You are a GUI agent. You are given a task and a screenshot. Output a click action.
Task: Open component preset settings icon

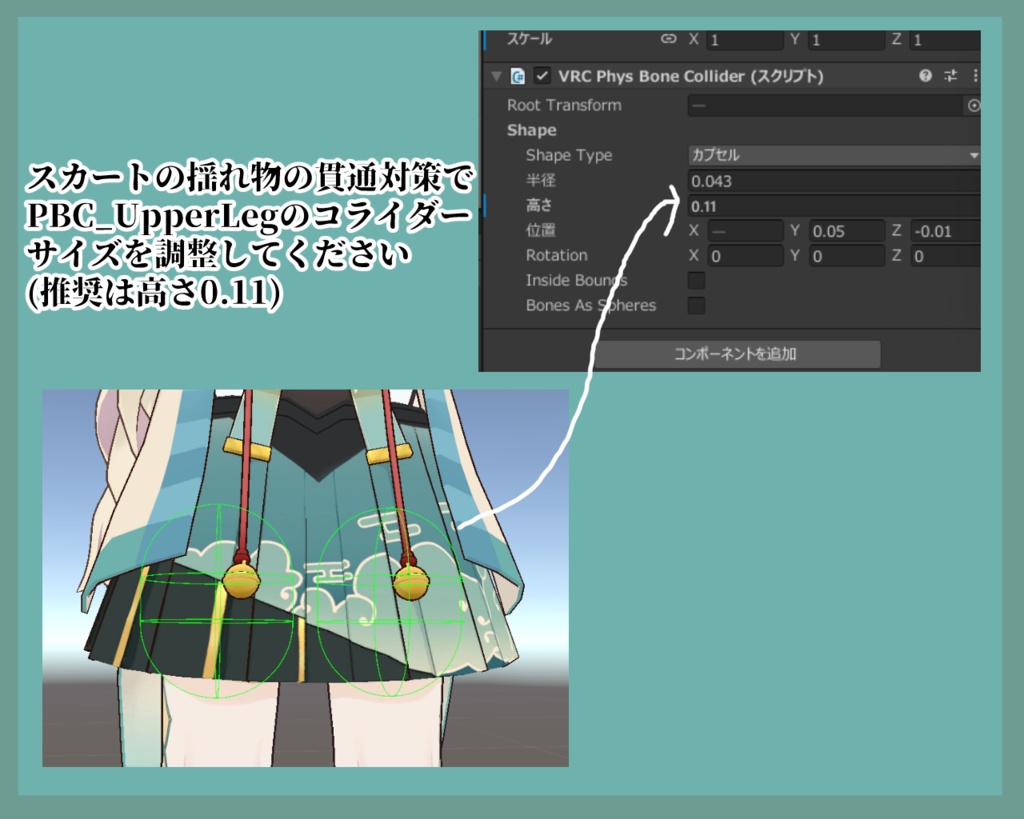click(951, 76)
